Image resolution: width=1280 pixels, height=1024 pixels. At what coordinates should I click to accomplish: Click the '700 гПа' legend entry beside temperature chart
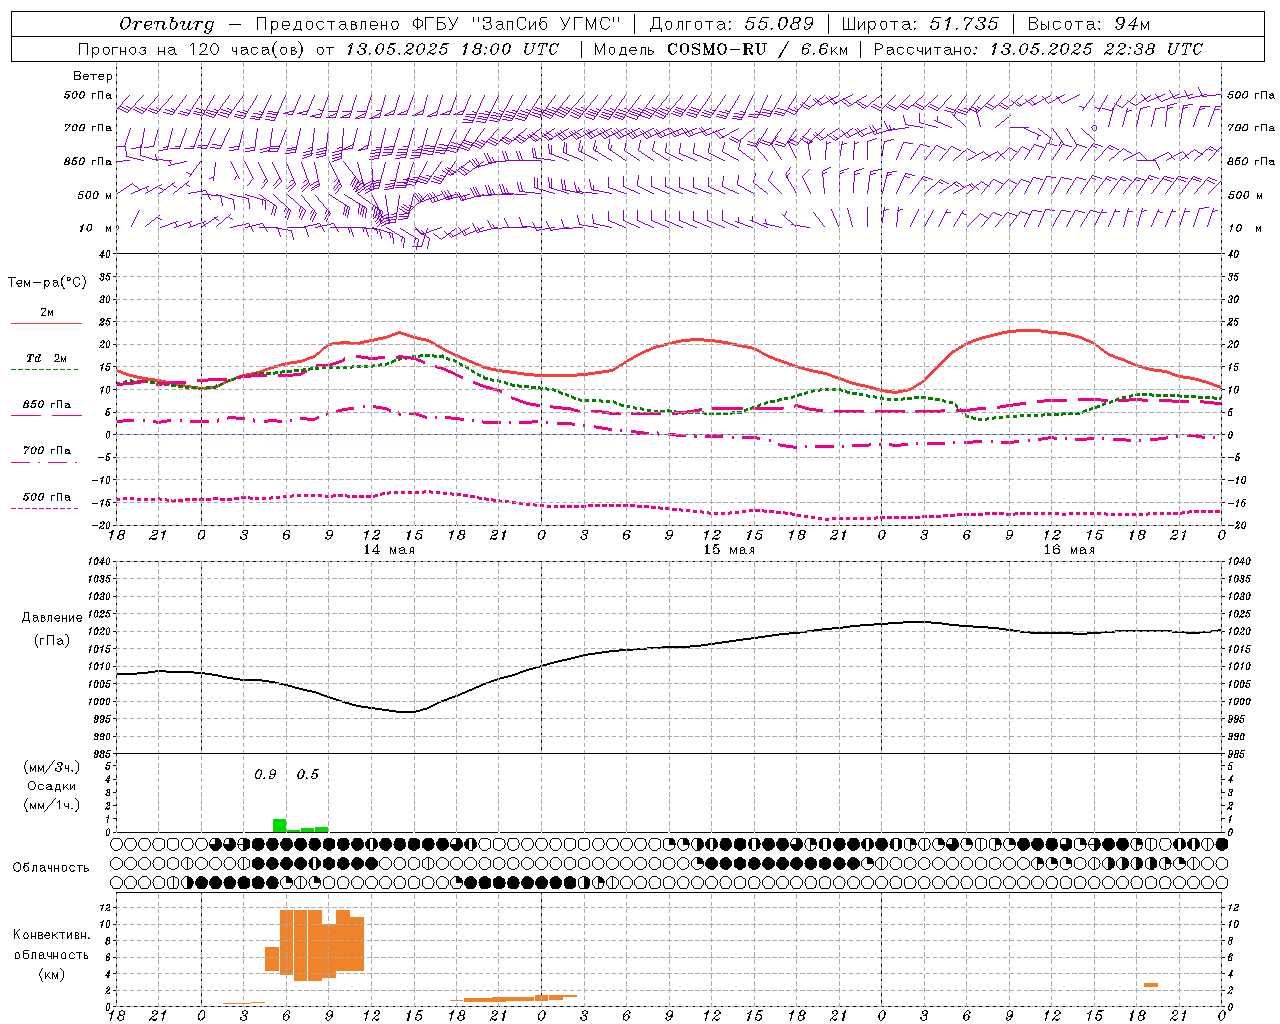point(47,451)
